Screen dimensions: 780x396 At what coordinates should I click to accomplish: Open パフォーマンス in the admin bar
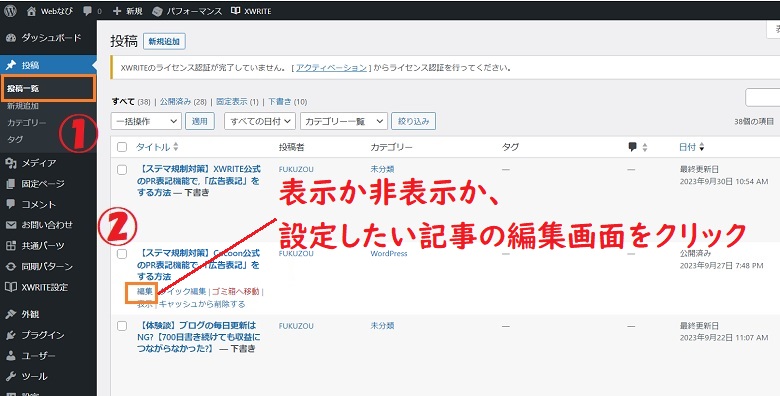pos(187,11)
